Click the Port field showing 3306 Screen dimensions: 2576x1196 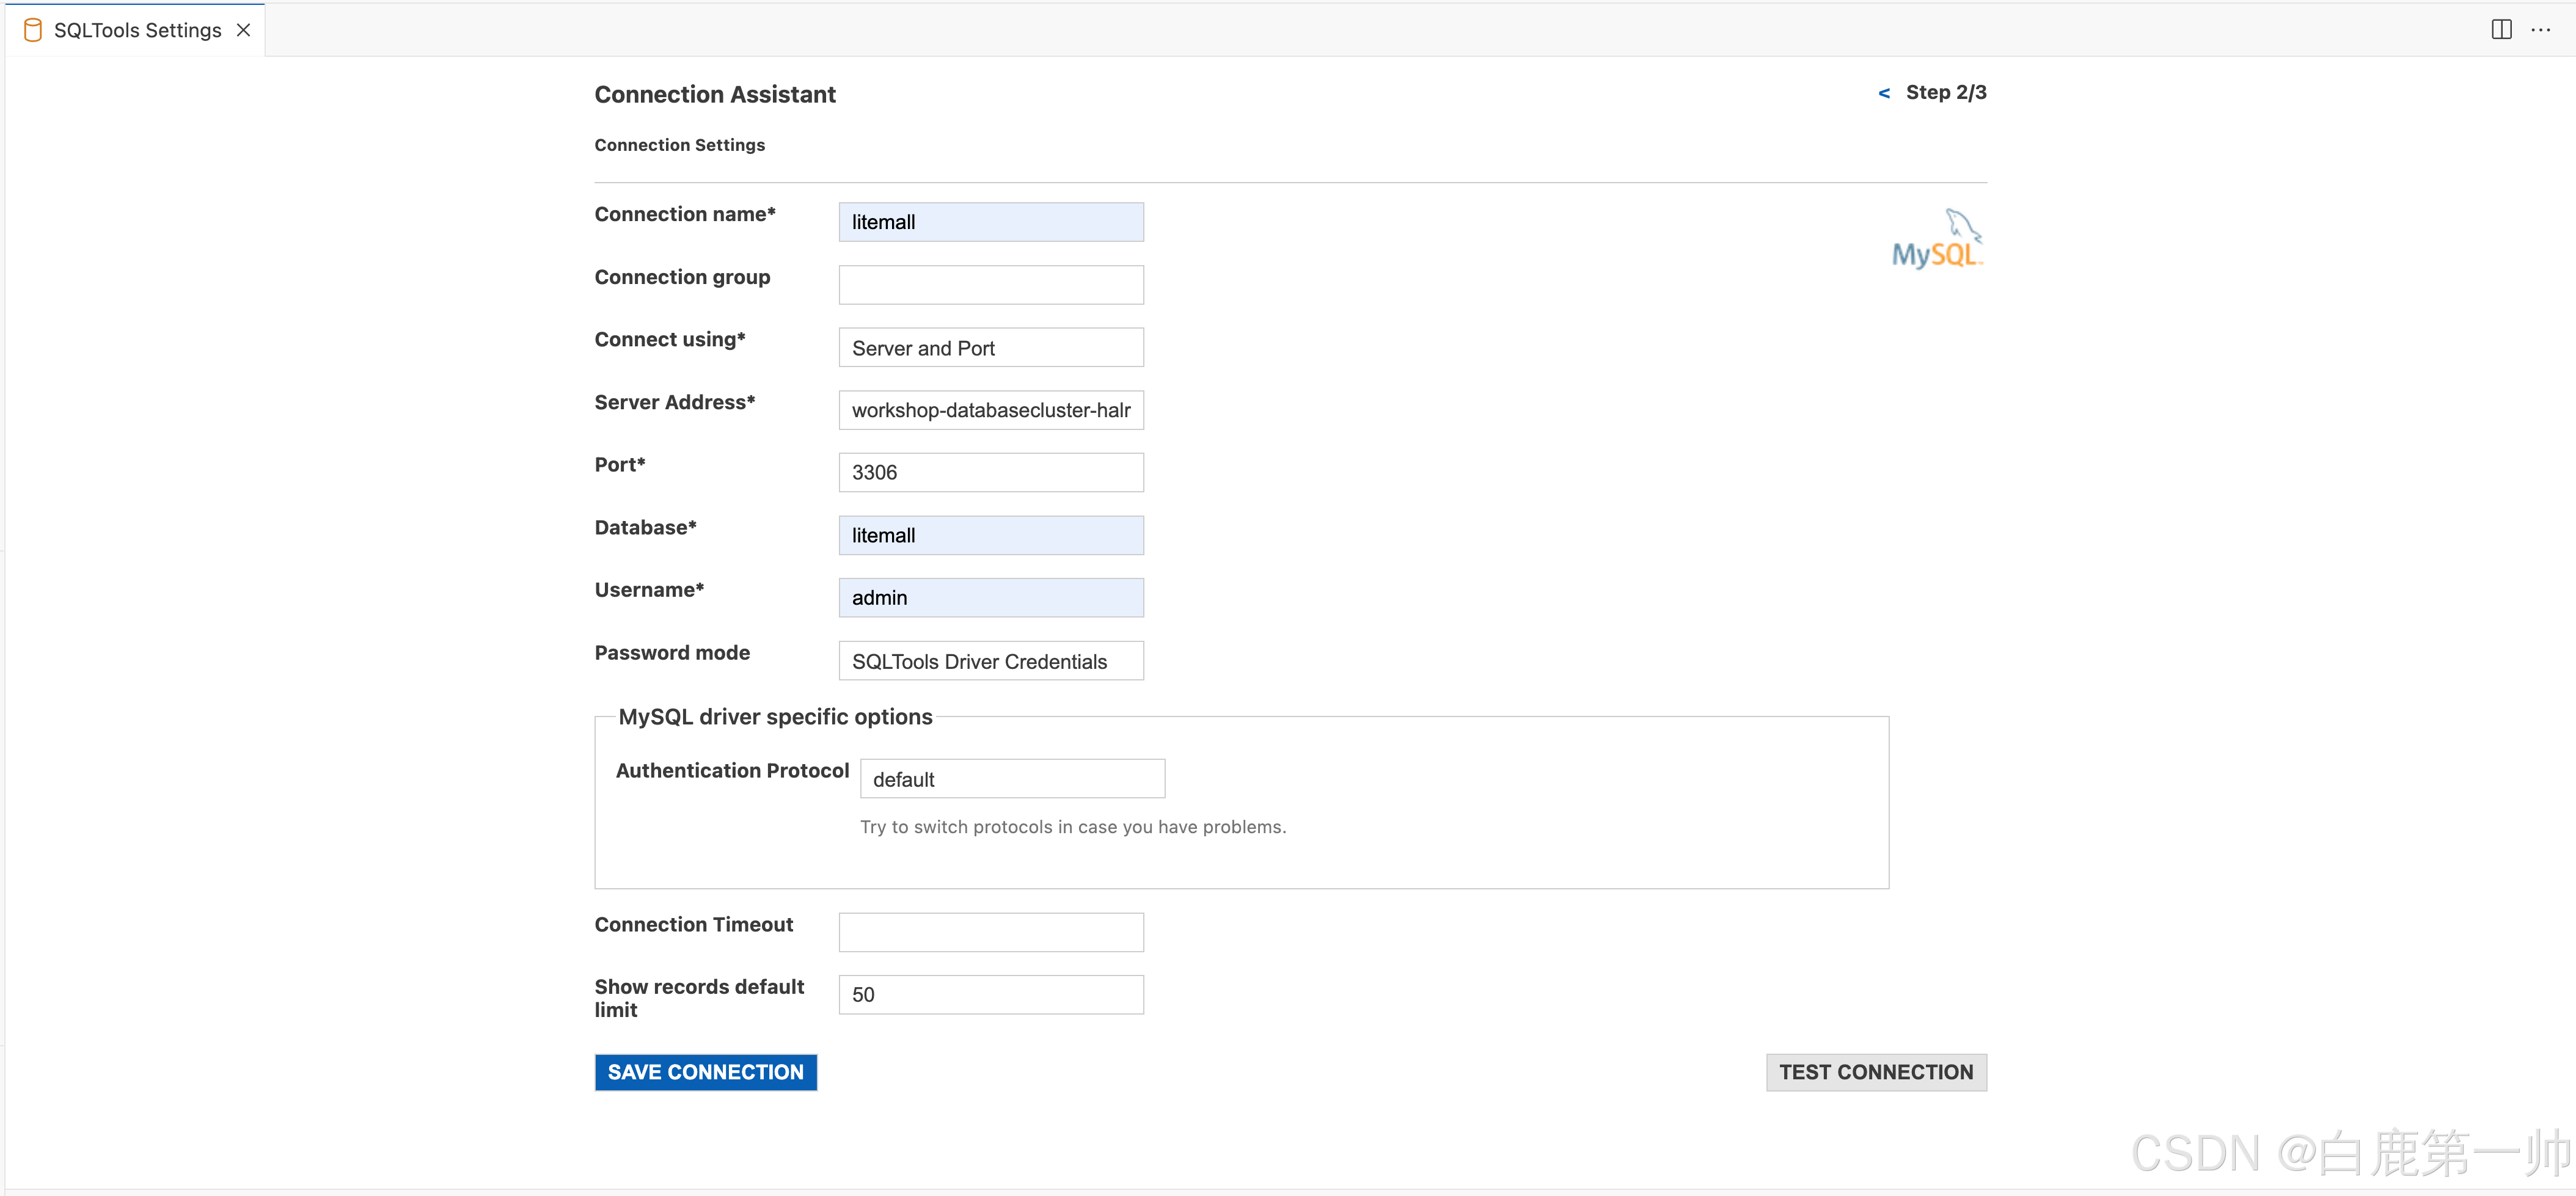coord(991,472)
